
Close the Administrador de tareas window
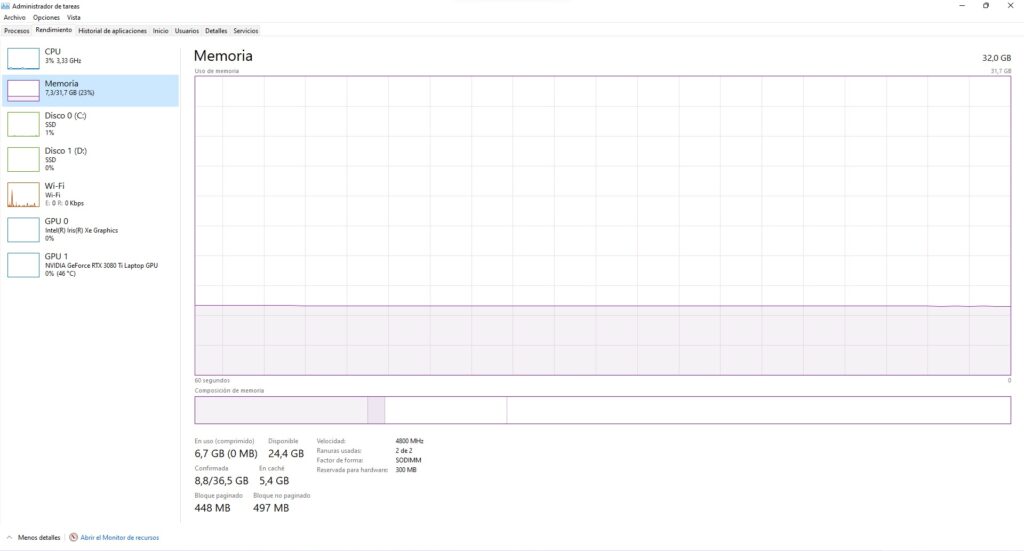(1010, 6)
